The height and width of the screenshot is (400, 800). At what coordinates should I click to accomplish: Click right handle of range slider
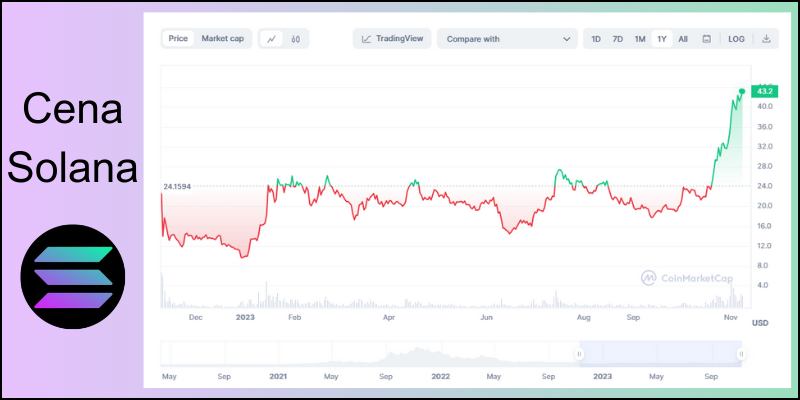[x=741, y=354]
